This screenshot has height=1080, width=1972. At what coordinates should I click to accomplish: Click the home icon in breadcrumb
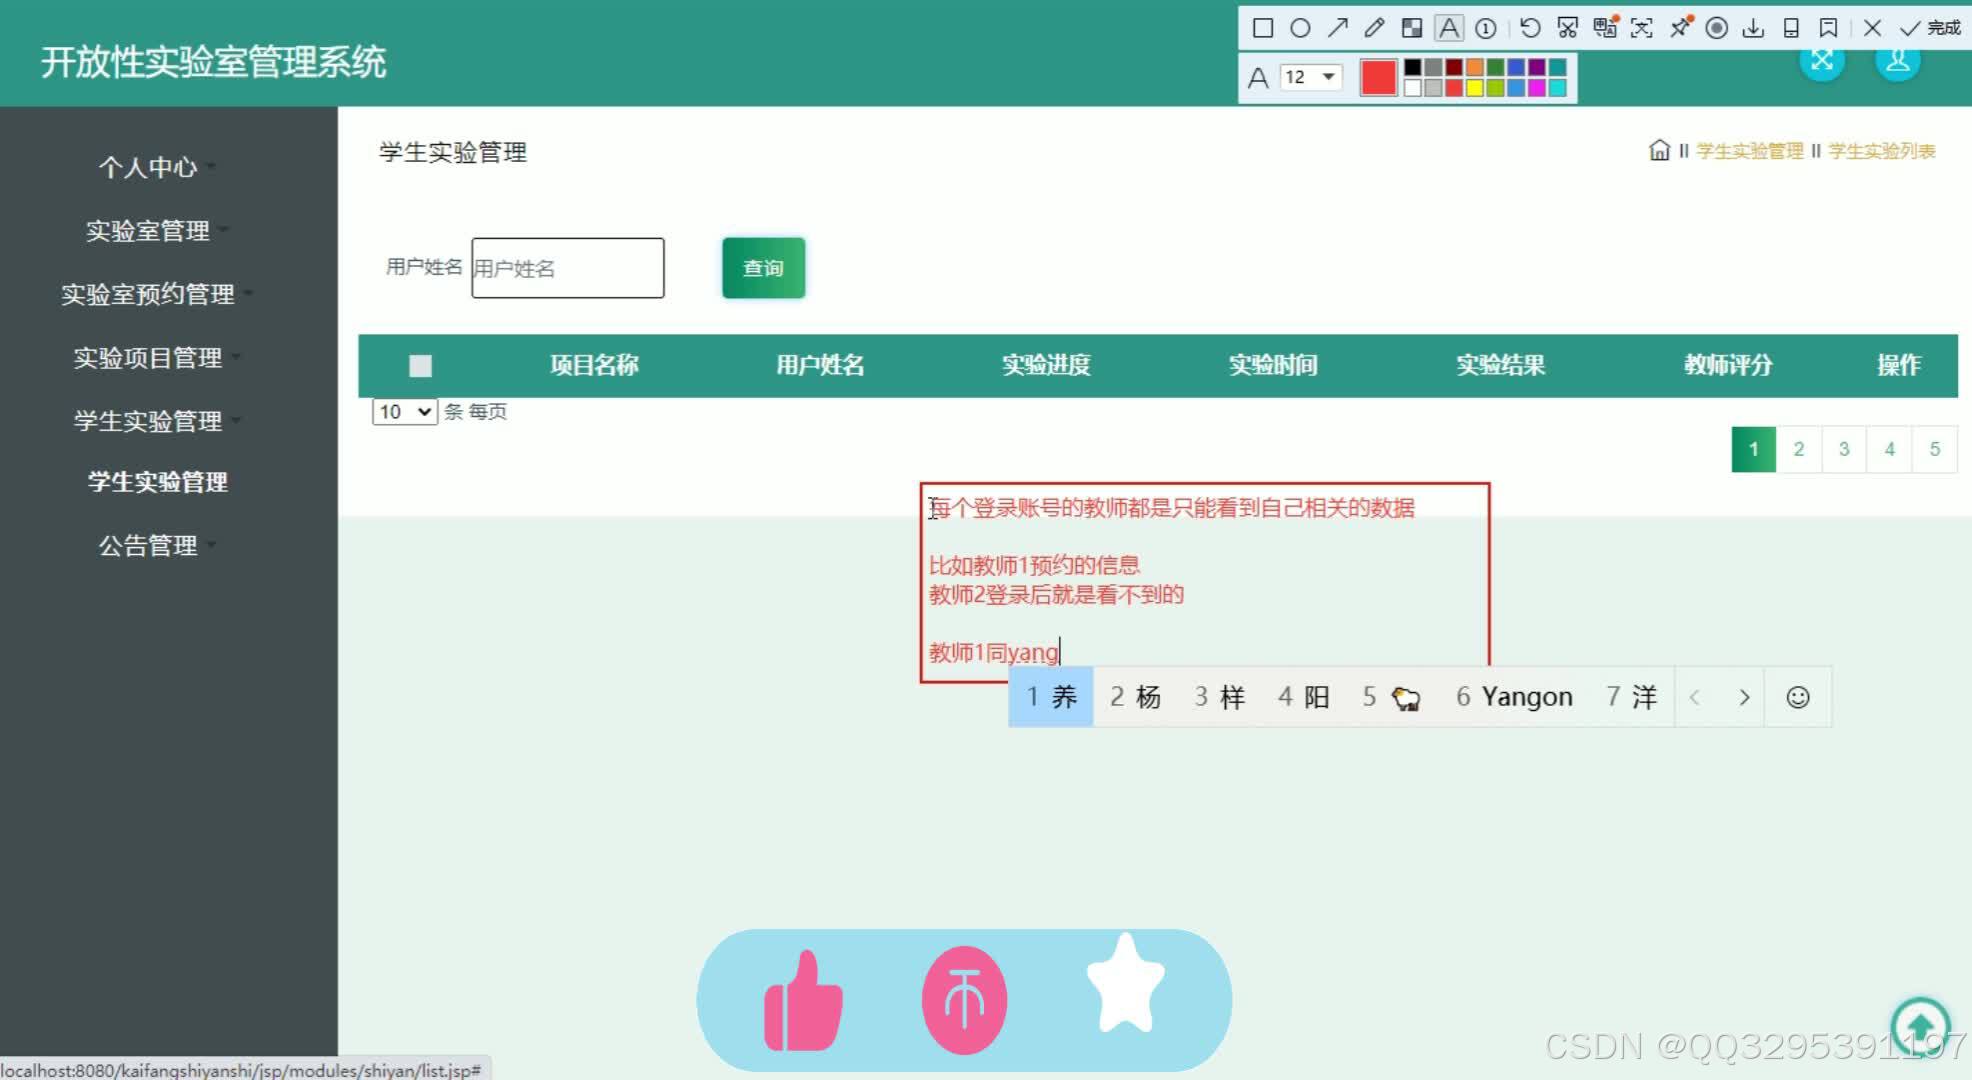[x=1659, y=150]
